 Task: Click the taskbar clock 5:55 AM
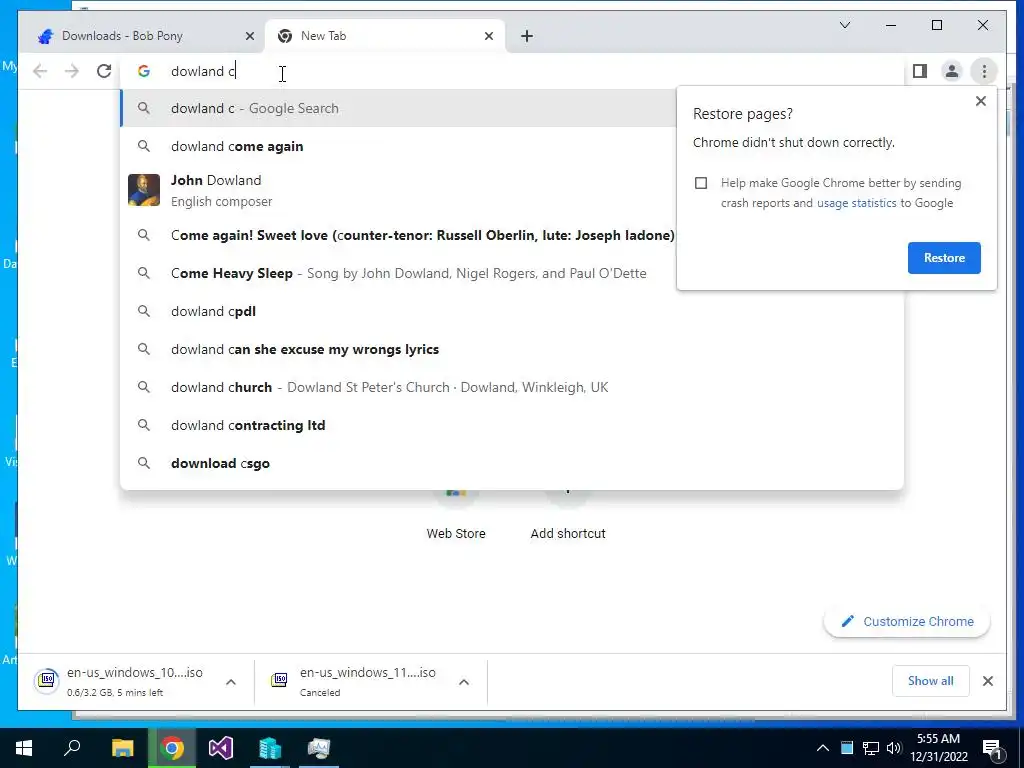click(938, 748)
